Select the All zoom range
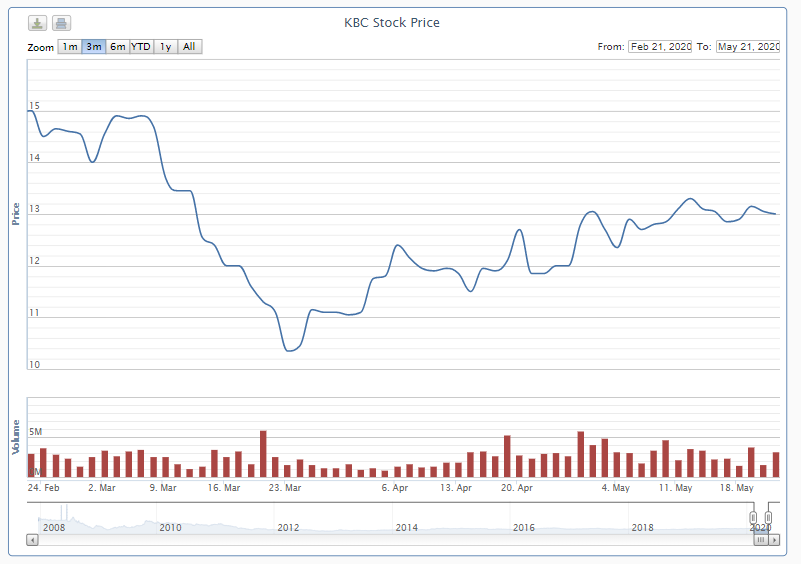This screenshot has height=564, width=801. pyautogui.click(x=190, y=46)
